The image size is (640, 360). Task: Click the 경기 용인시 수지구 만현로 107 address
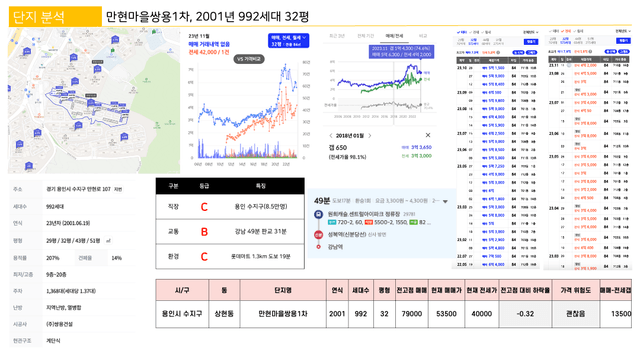78,189
